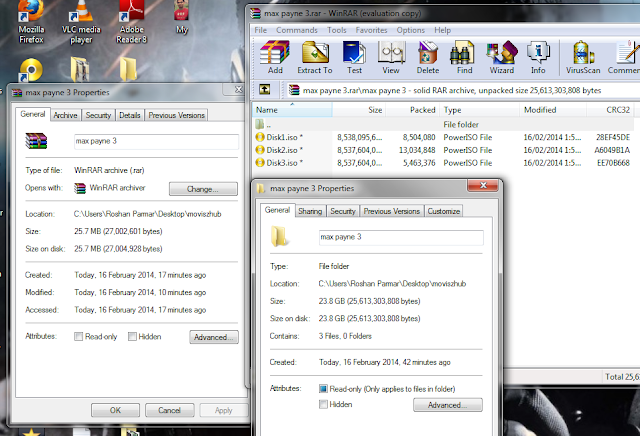Launch the Wizard tool

pyautogui.click(x=502, y=57)
